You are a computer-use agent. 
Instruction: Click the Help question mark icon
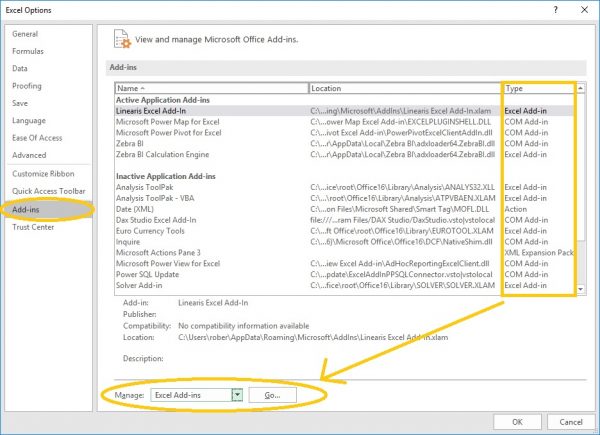[555, 10]
